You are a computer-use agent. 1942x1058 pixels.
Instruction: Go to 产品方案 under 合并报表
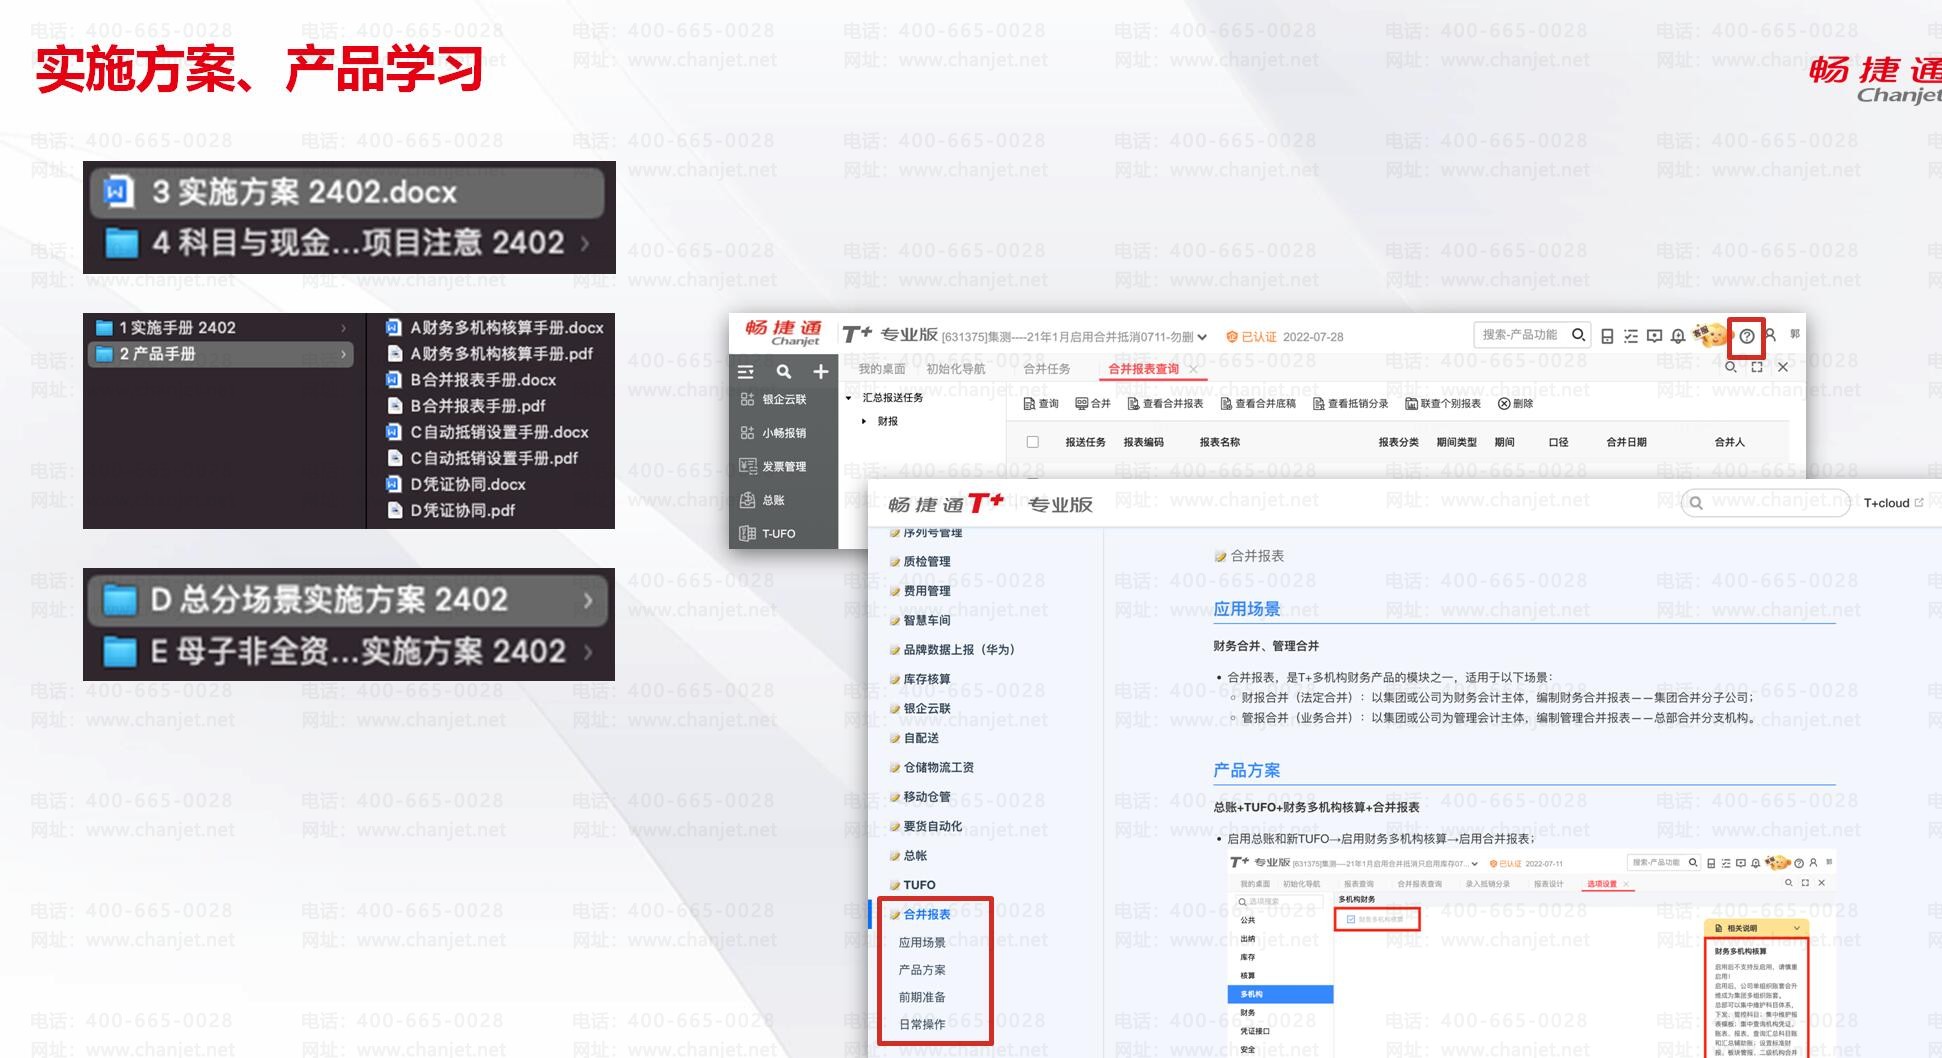(922, 970)
